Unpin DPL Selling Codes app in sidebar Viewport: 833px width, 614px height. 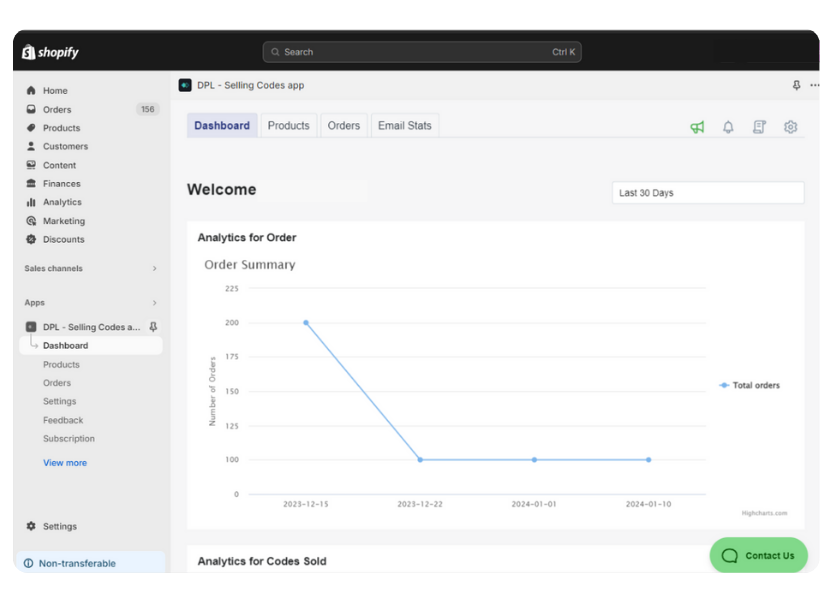click(x=153, y=327)
